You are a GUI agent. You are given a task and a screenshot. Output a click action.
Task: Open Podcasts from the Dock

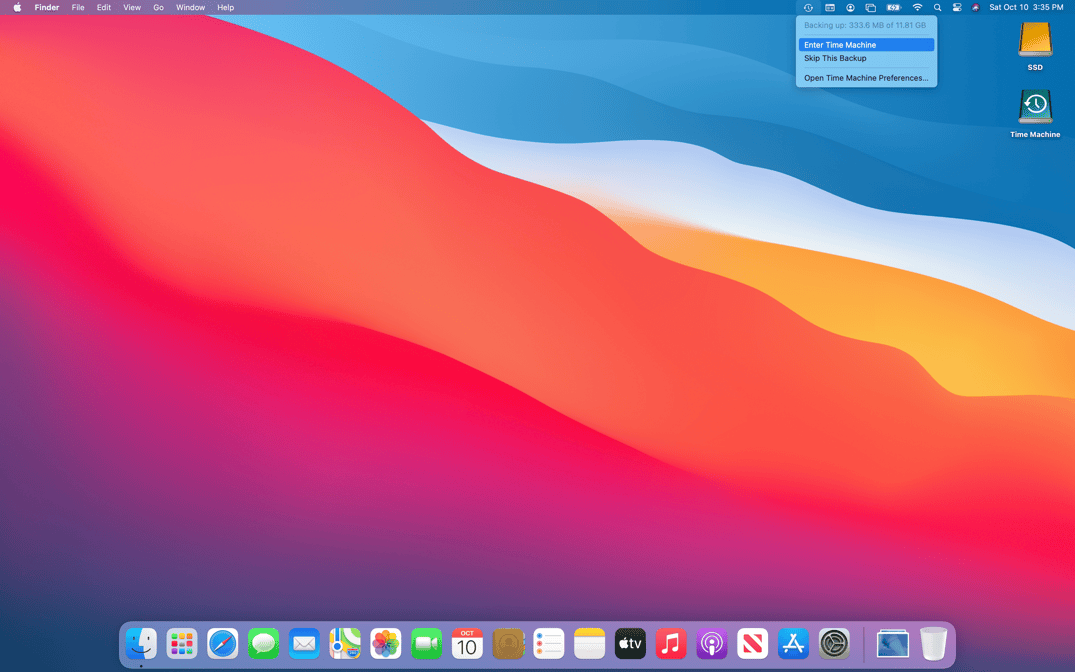712,644
